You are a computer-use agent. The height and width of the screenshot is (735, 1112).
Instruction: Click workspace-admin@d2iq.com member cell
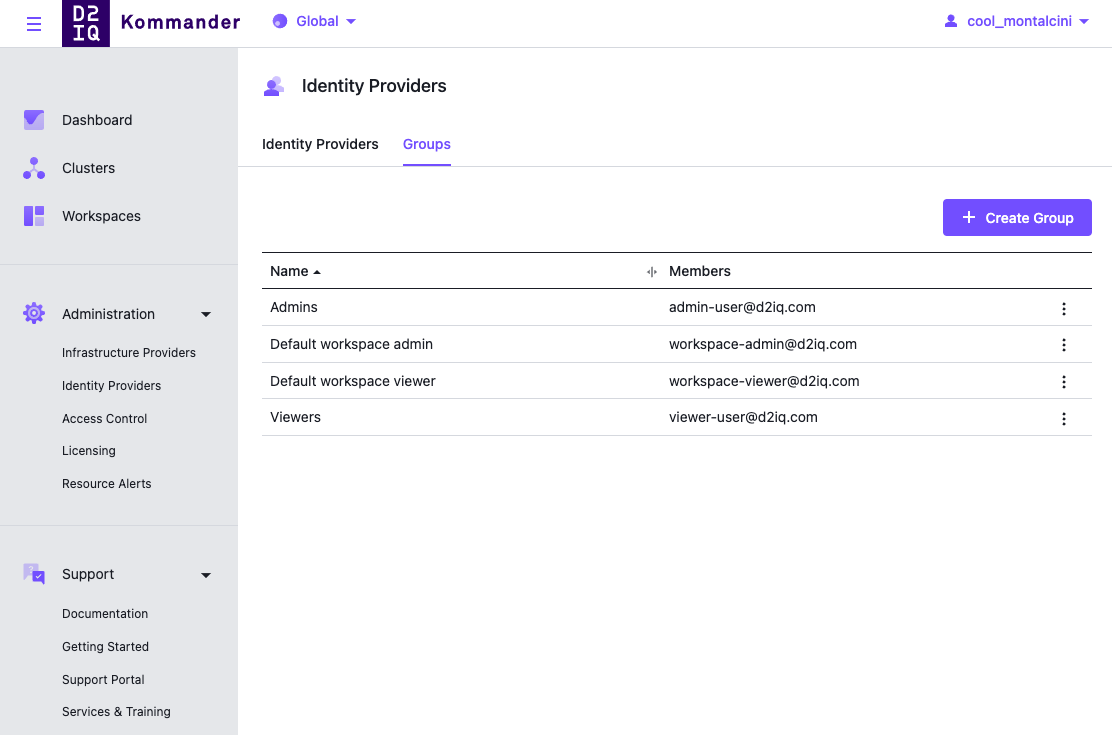pos(762,344)
